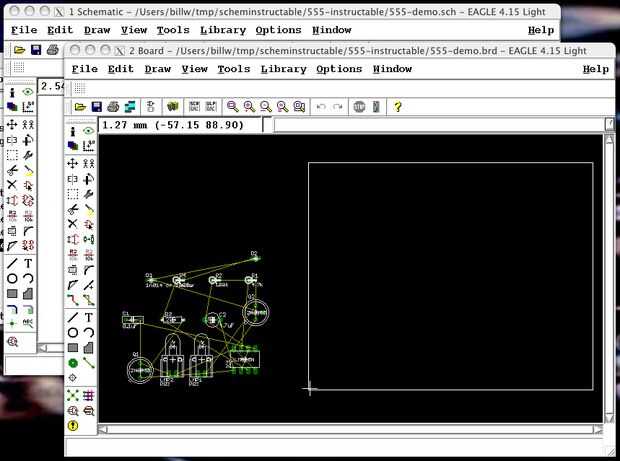Image resolution: width=620 pixels, height=461 pixels.
Task: Open the Tools menu in Board window
Action: [234, 69]
